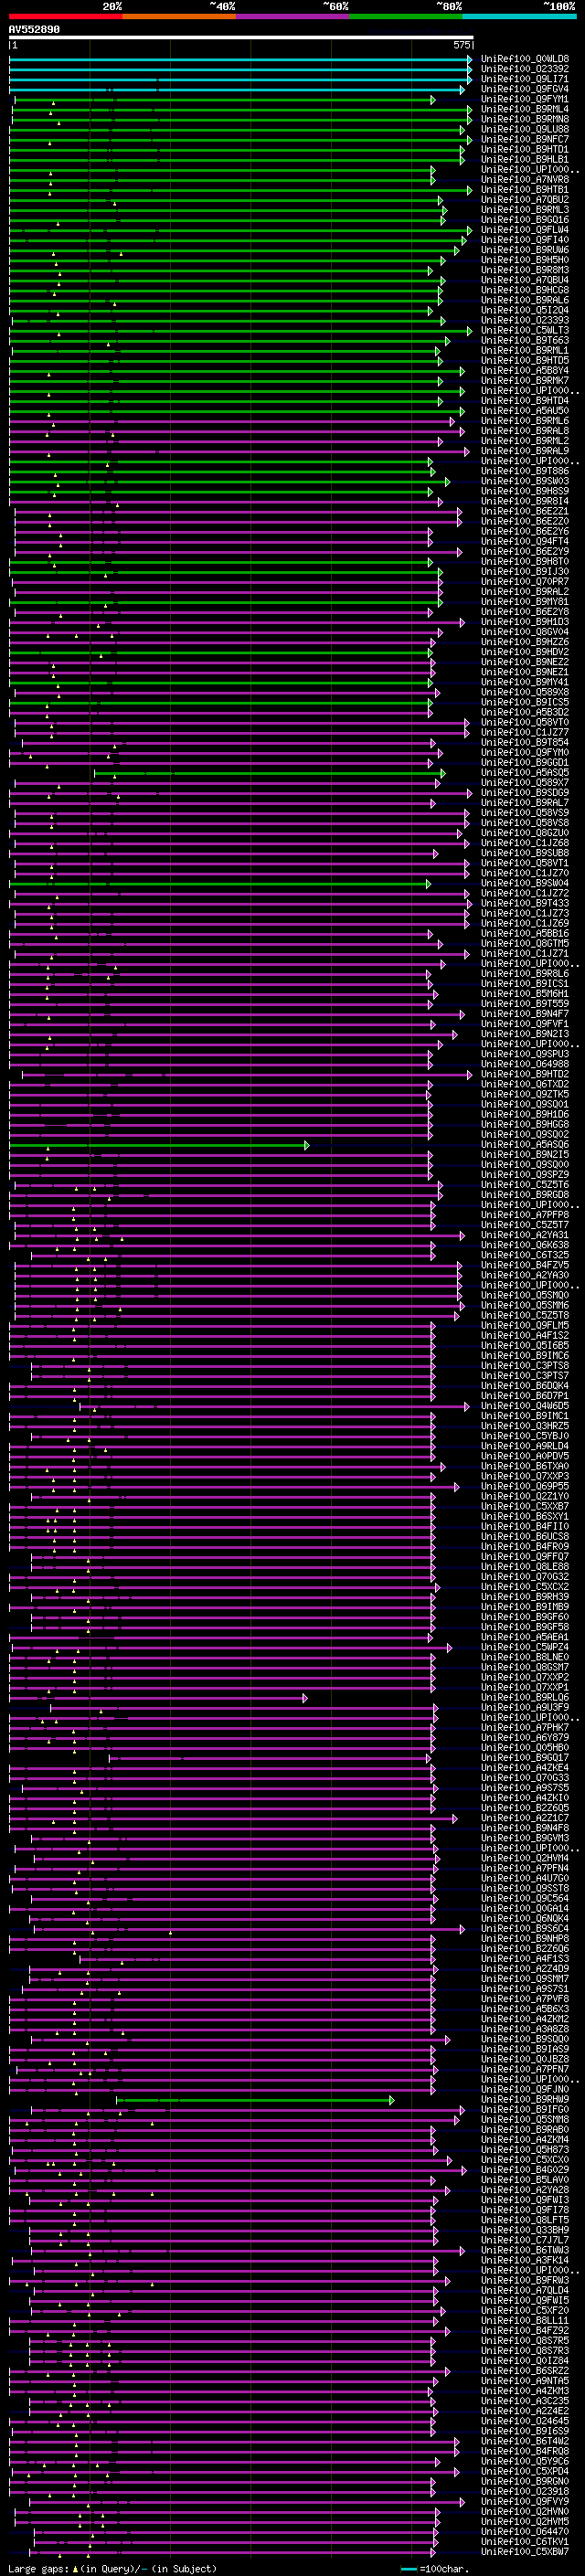Select hit UniRef100_B9HTD1

click(x=525, y=149)
